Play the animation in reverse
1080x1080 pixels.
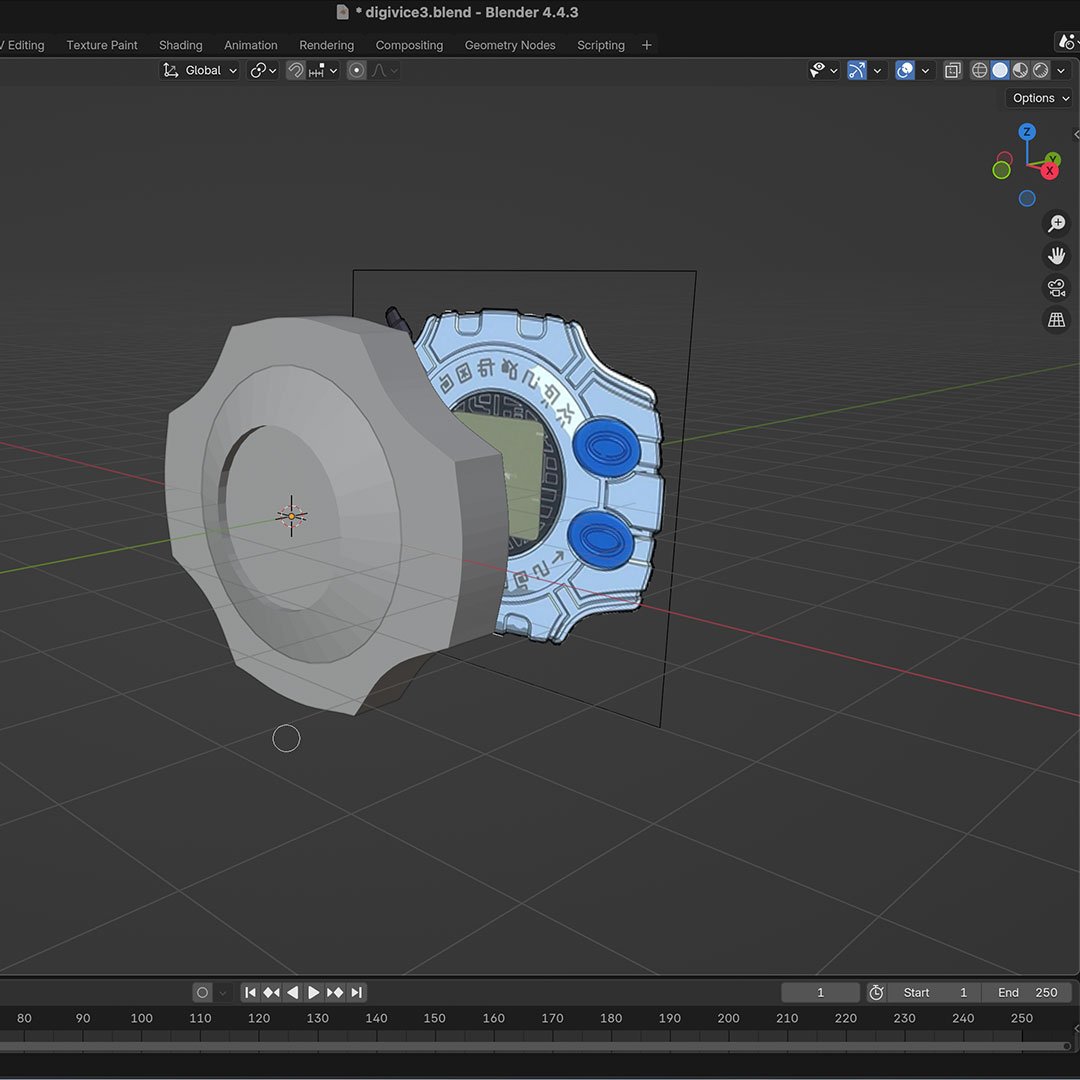(x=293, y=993)
